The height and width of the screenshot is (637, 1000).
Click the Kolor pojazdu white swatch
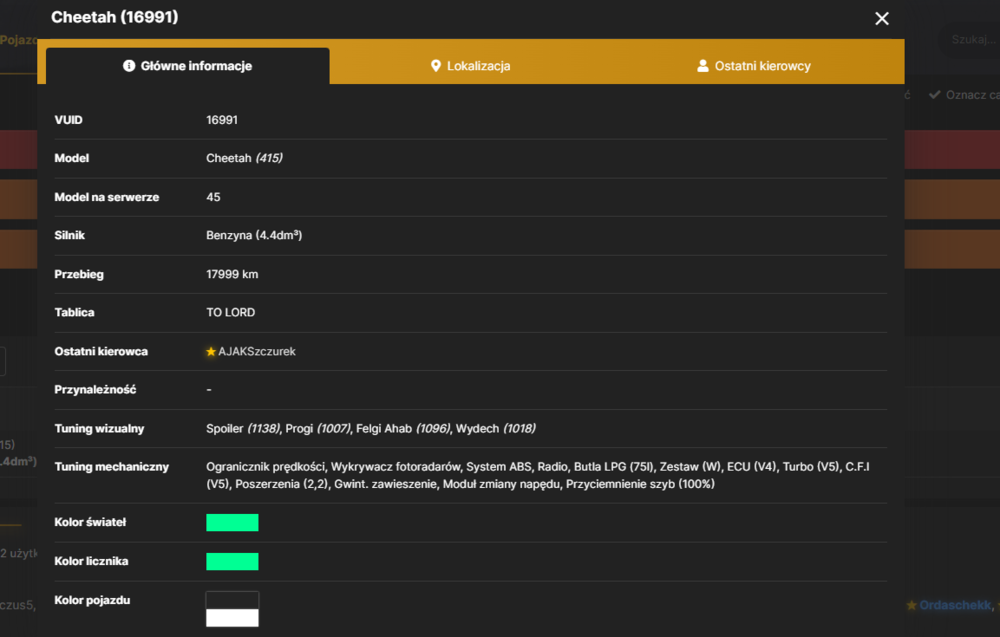point(232,618)
